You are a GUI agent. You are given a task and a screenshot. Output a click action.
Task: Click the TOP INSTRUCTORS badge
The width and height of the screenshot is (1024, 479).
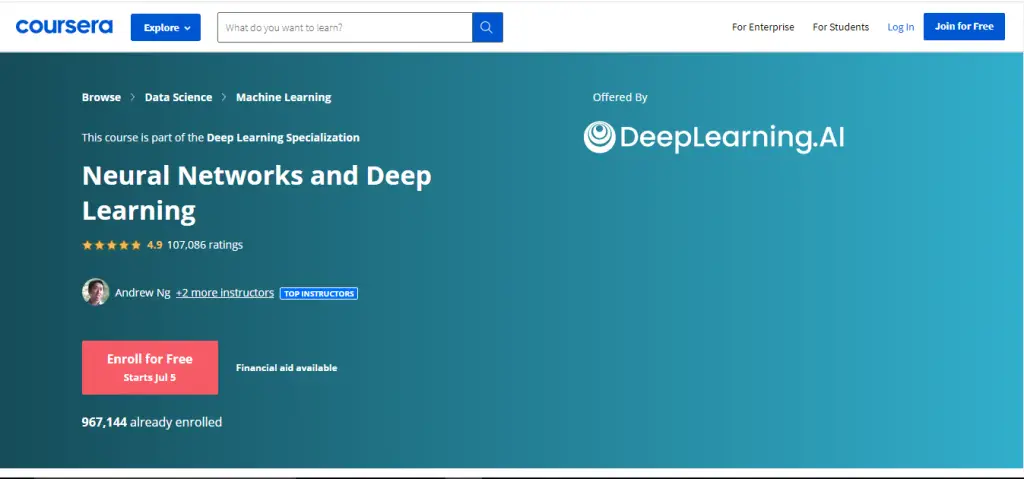[319, 294]
